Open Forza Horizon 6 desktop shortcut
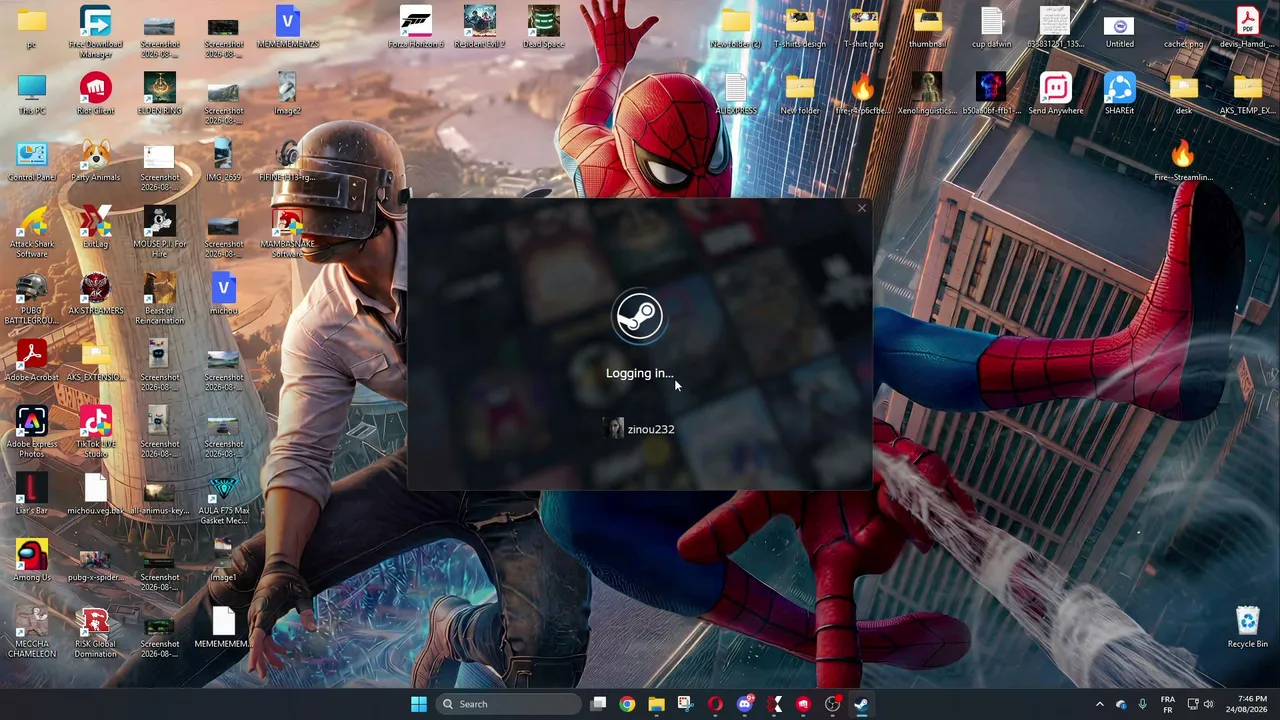 click(x=415, y=27)
